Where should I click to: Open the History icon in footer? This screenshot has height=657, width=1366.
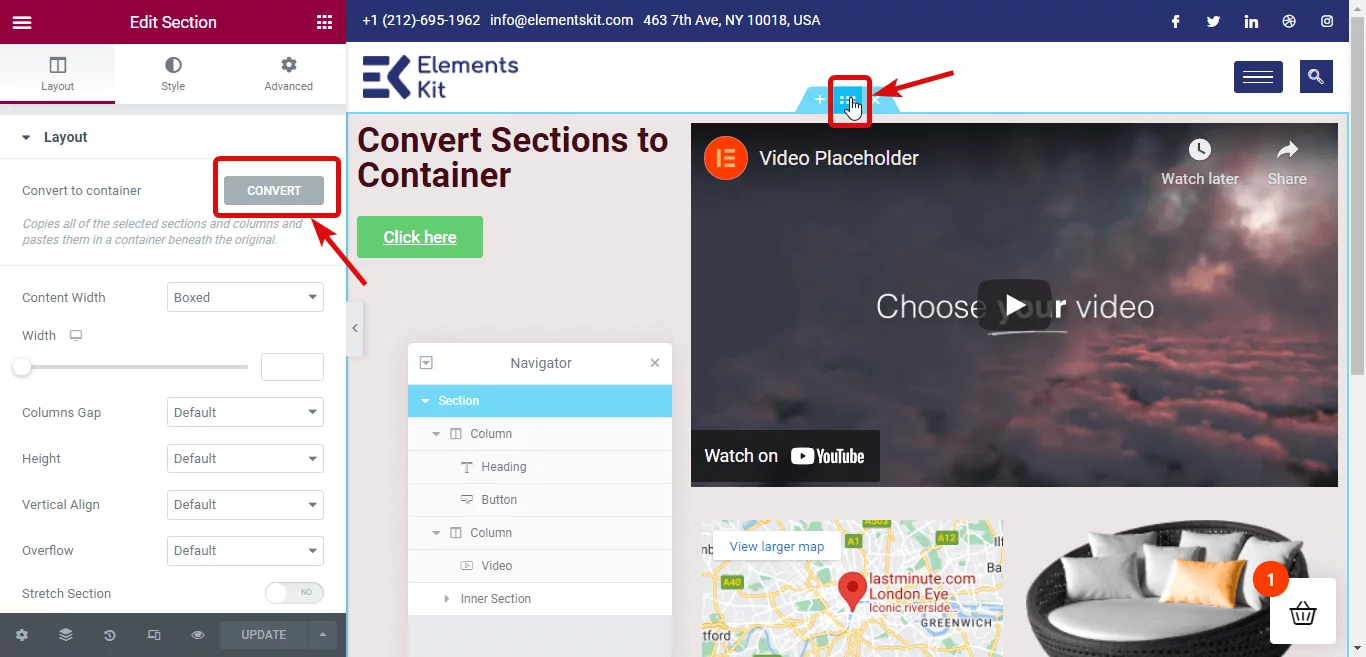point(110,635)
